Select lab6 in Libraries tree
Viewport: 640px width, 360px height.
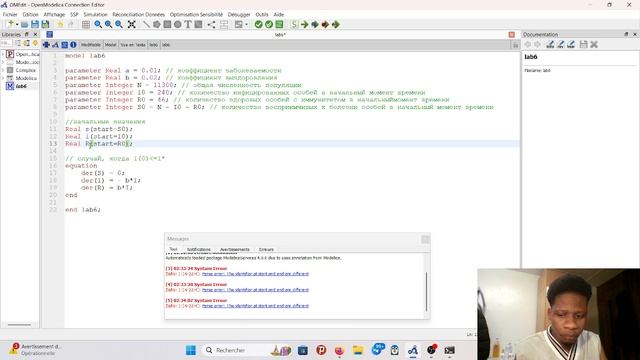[21, 86]
